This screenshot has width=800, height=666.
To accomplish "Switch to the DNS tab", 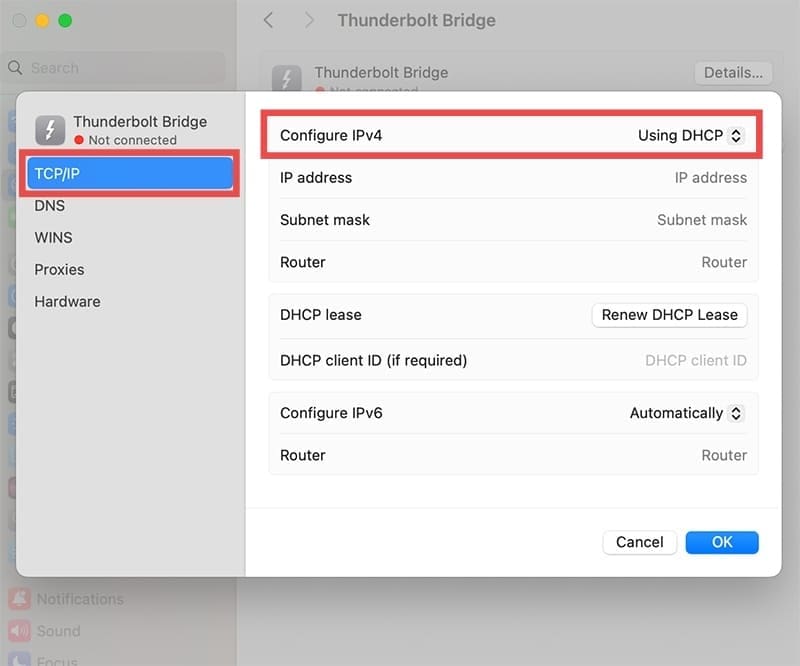I will tap(50, 205).
